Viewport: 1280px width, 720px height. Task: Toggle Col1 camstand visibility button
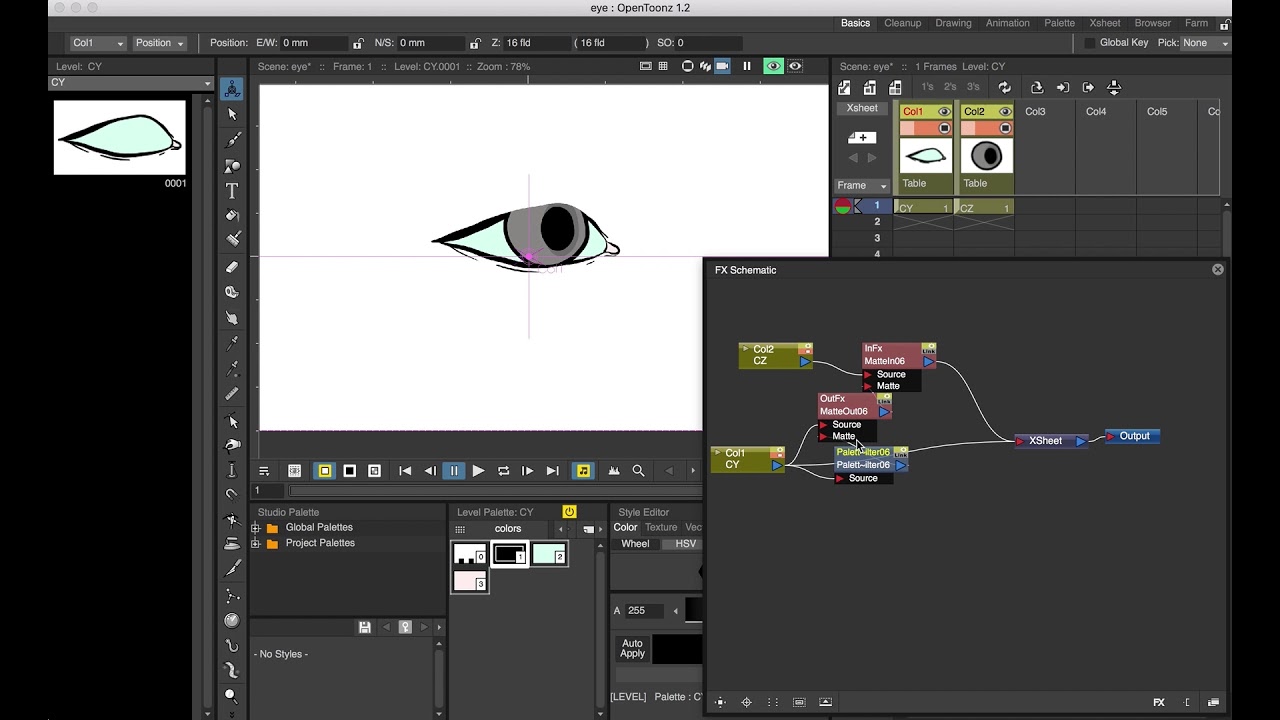[x=944, y=128]
